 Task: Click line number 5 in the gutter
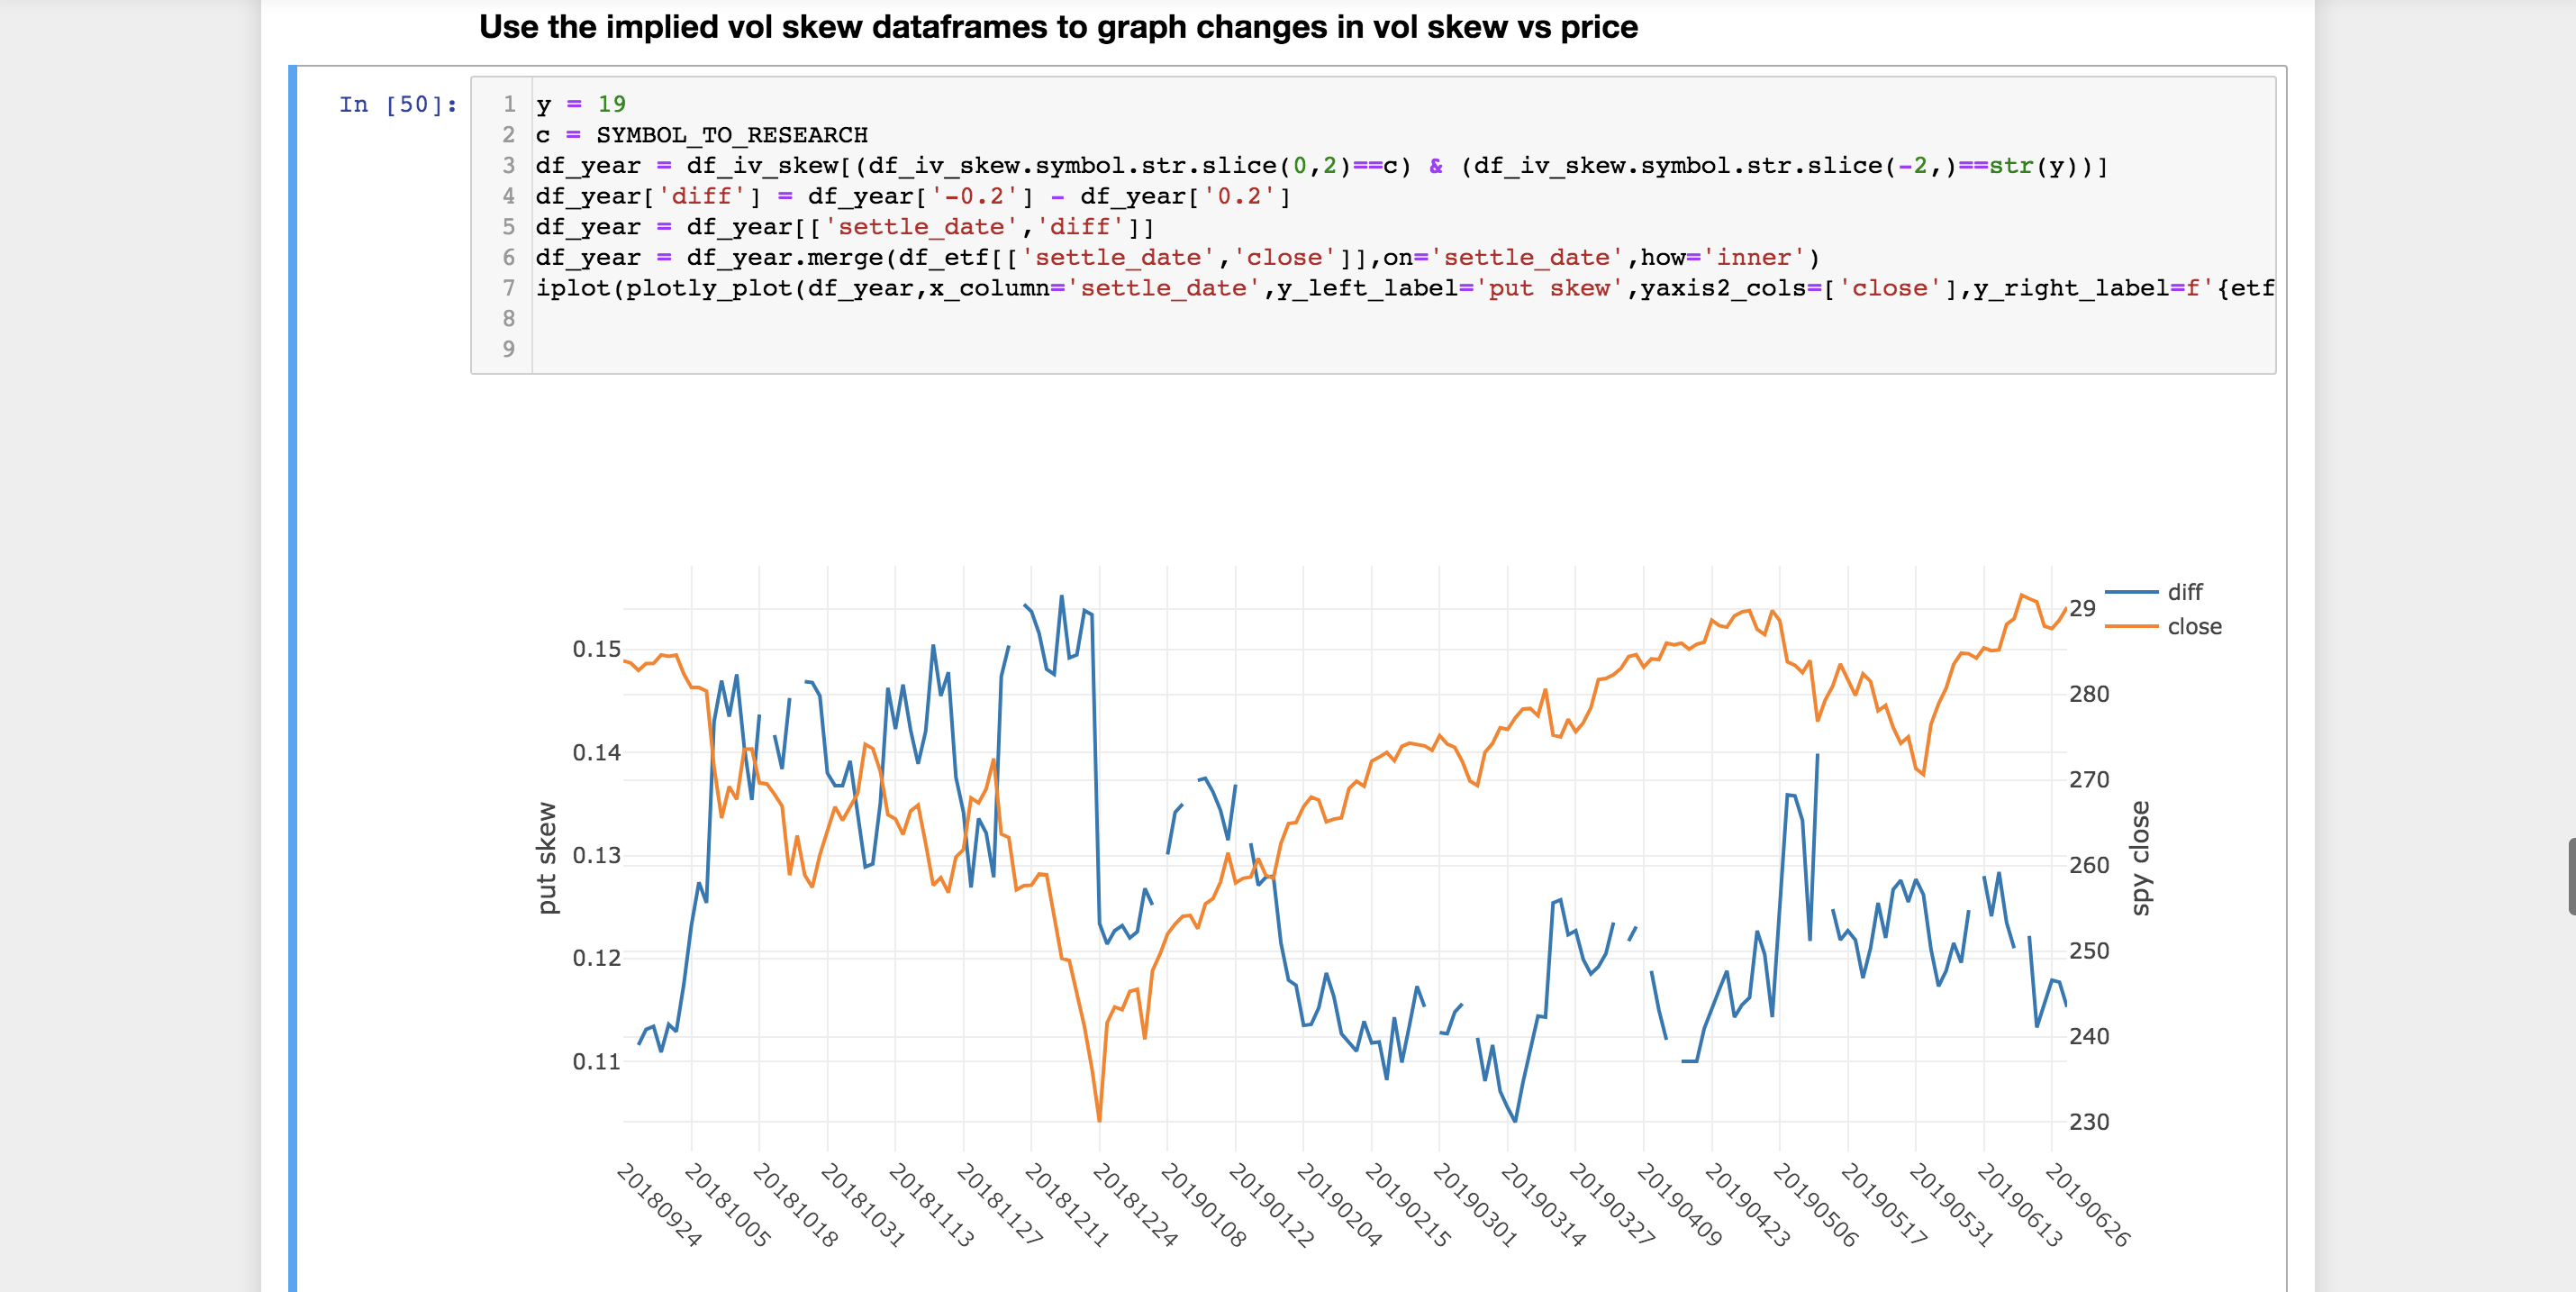509,227
